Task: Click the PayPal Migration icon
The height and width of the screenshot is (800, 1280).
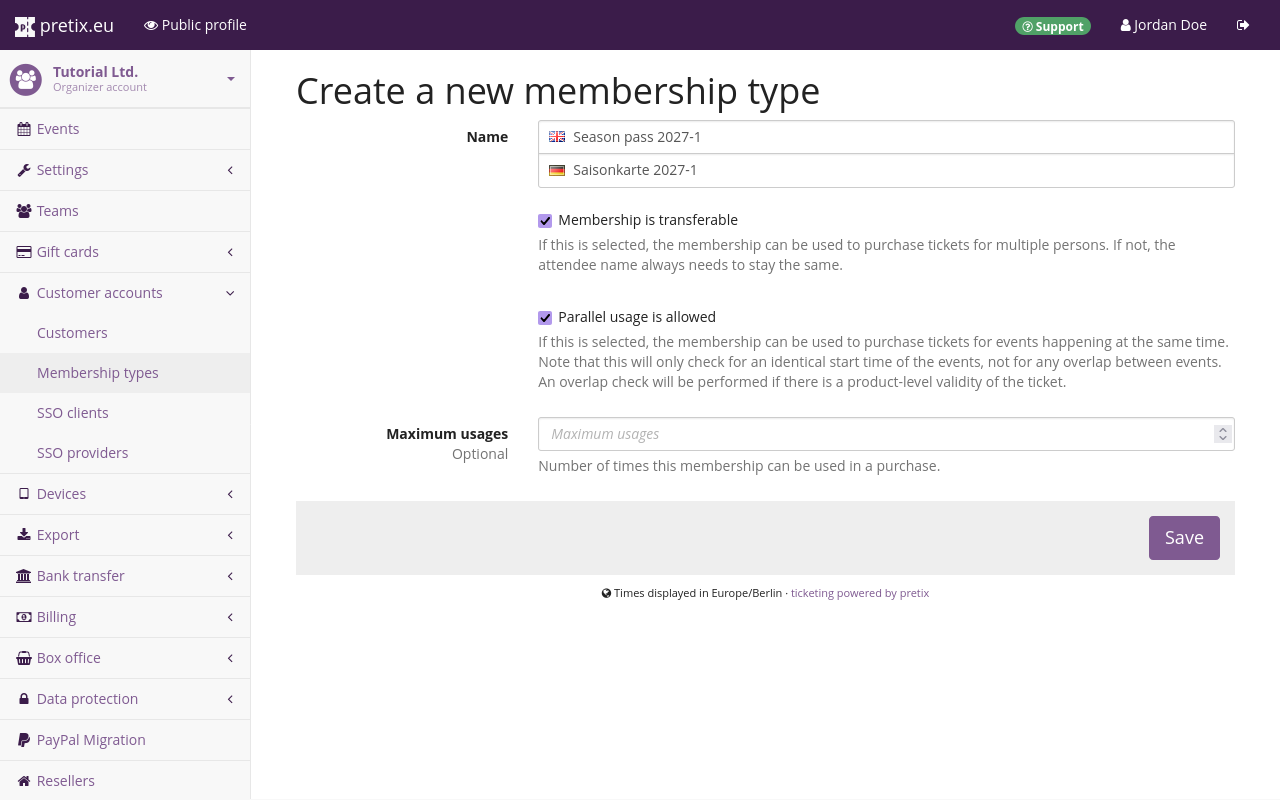Action: click(x=23, y=739)
